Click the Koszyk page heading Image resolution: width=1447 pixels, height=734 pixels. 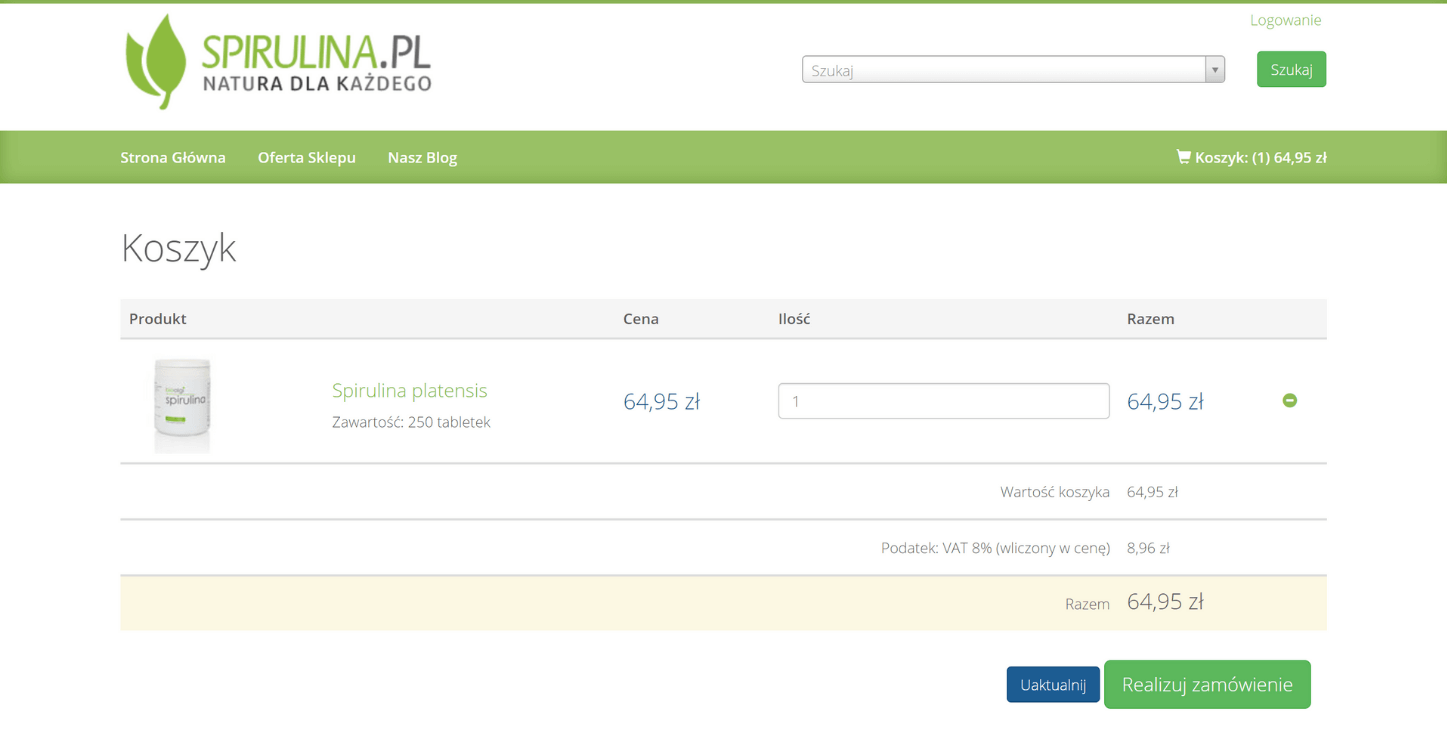tap(178, 247)
